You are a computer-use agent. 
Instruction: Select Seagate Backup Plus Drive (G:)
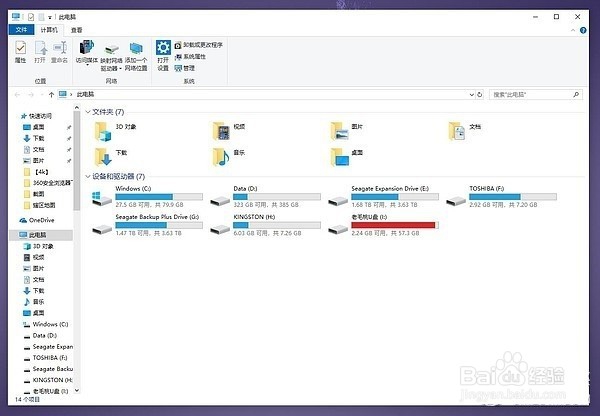[148, 225]
